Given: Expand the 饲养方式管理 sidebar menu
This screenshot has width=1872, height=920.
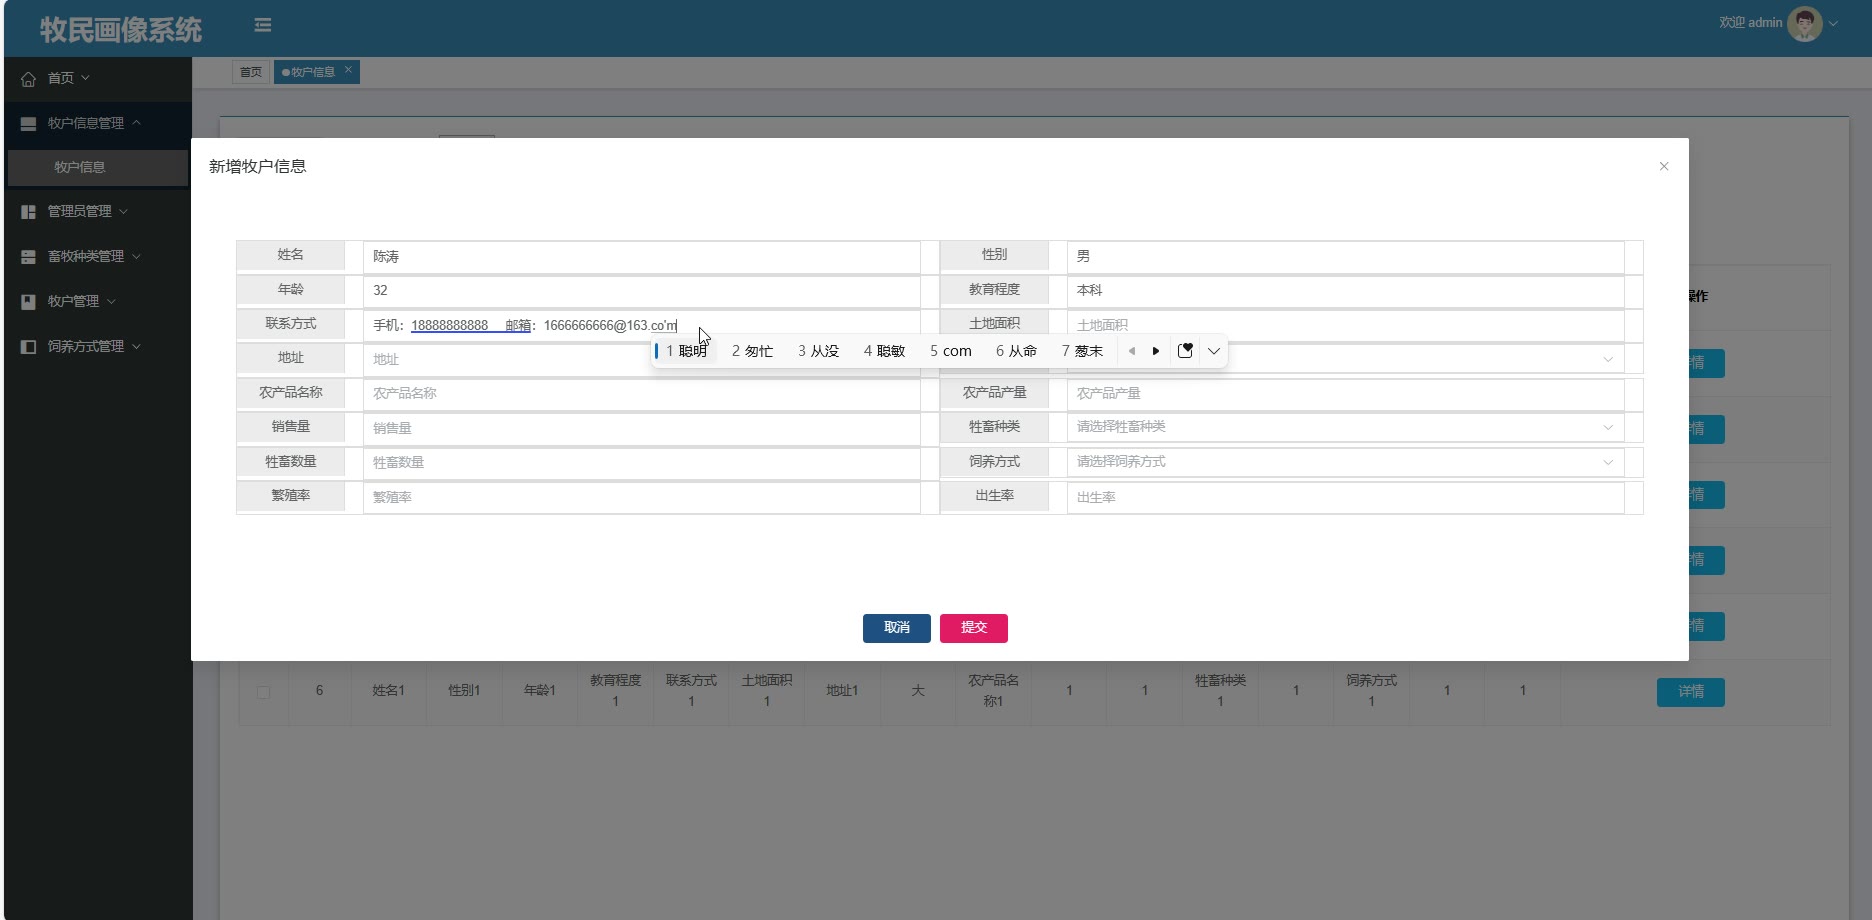Looking at the screenshot, I should [x=97, y=346].
